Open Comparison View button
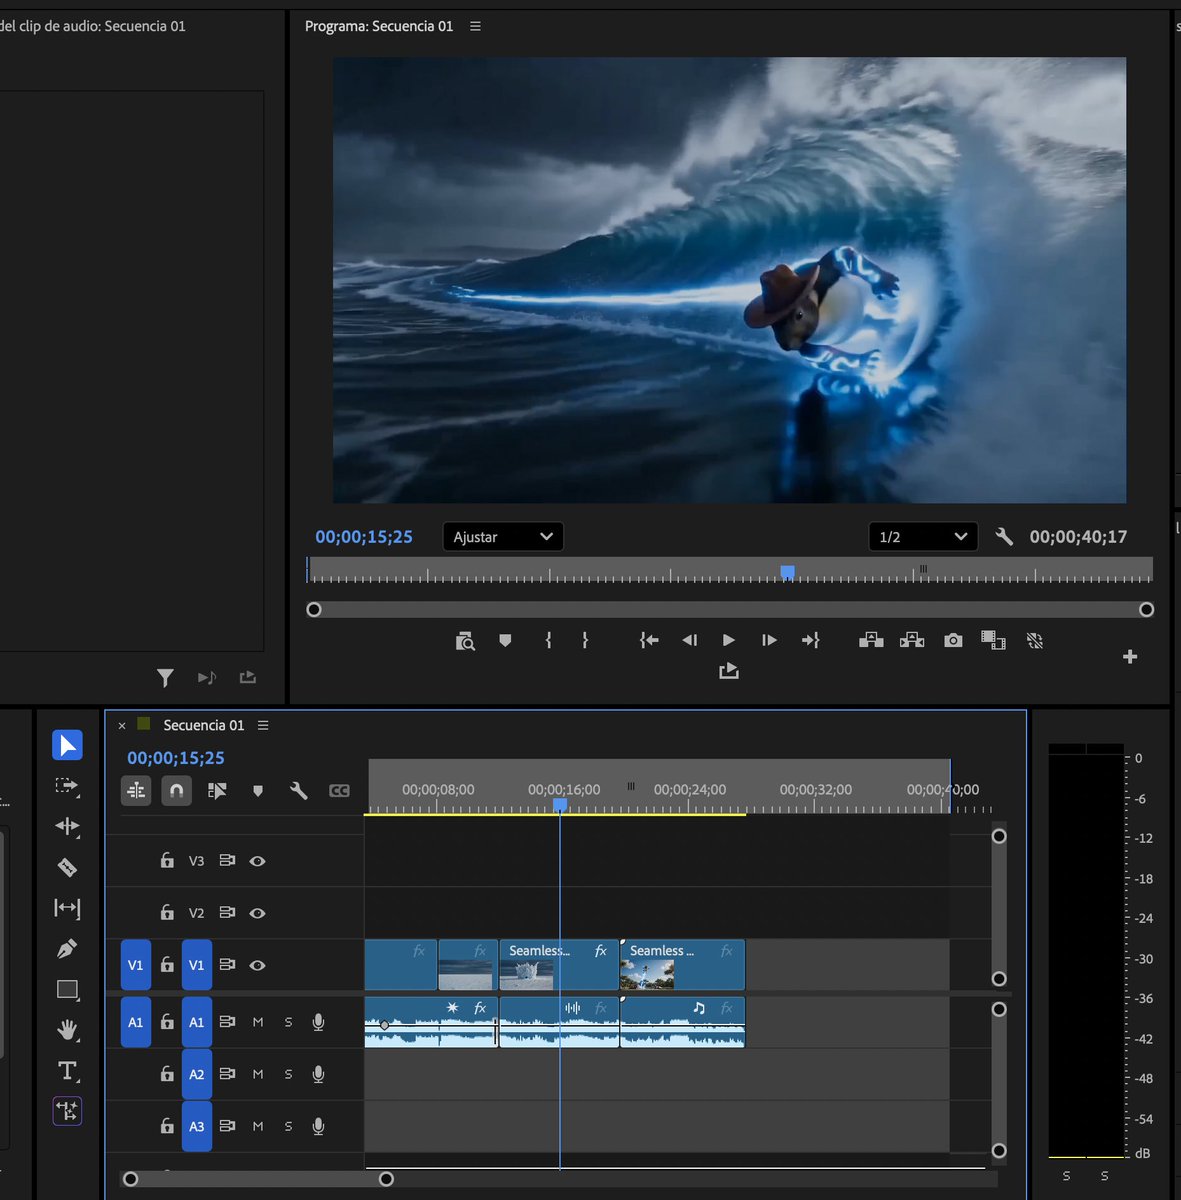Screen dimensions: 1181x1200 pos(993,640)
